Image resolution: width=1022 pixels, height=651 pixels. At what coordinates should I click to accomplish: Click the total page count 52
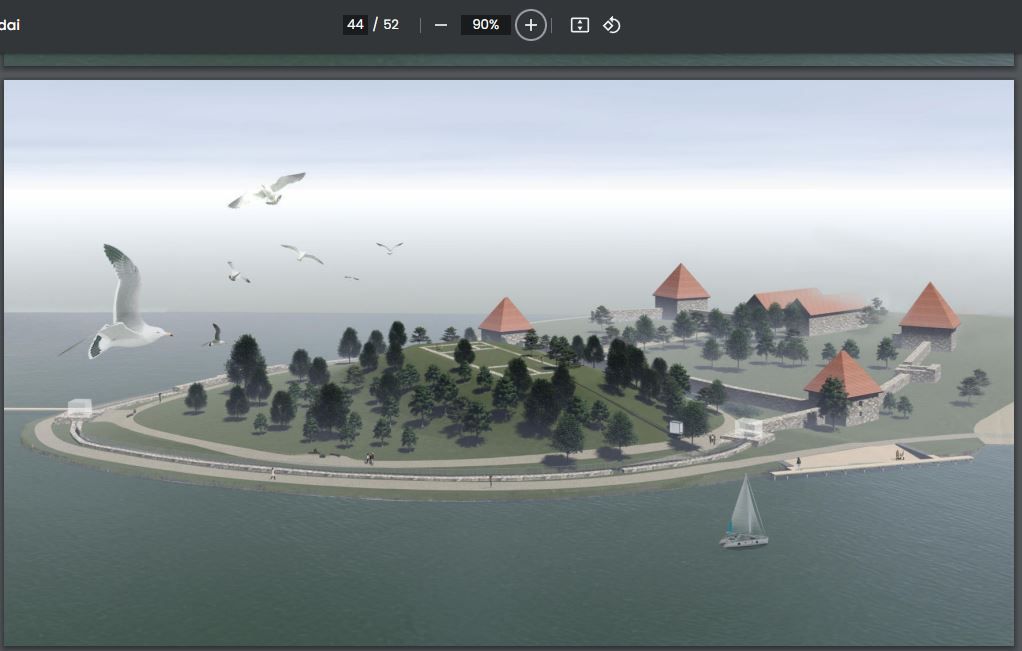[x=391, y=25]
